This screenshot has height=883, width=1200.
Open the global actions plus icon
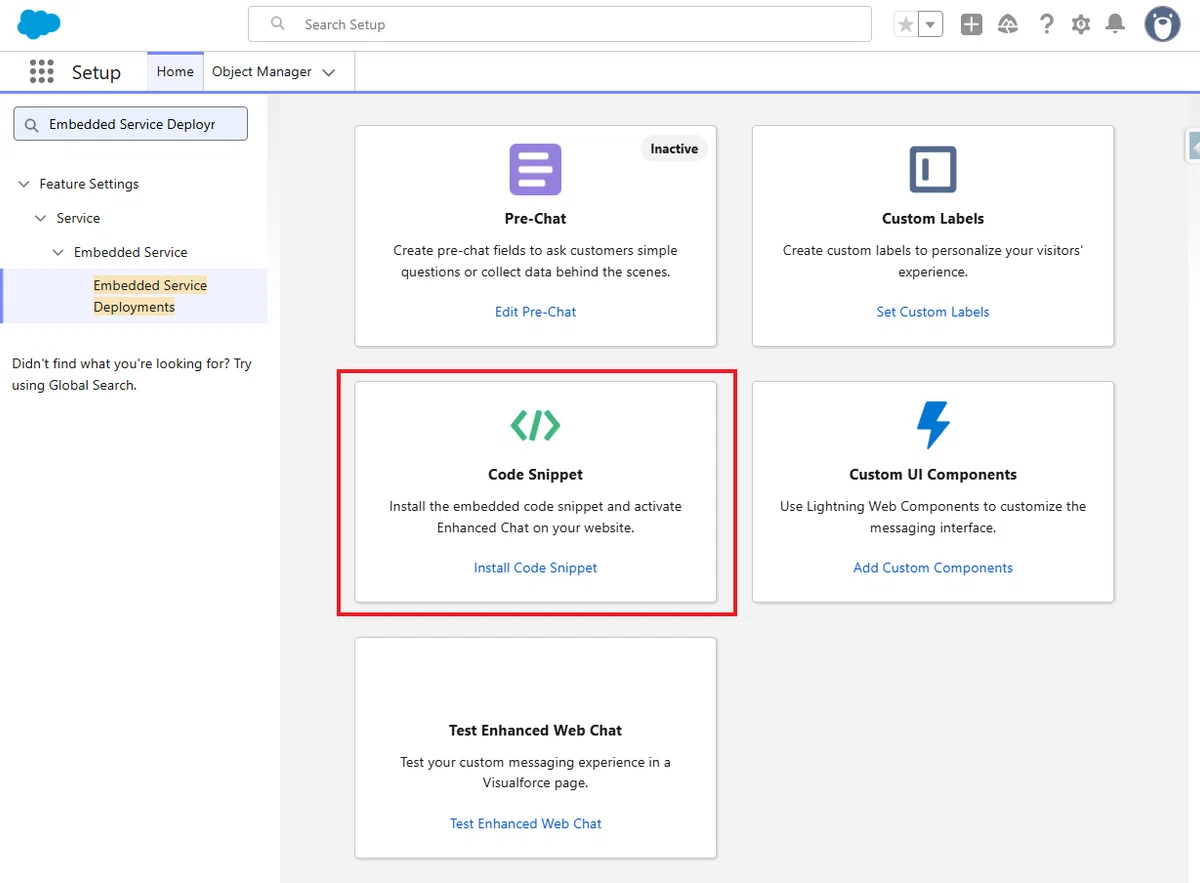click(971, 25)
